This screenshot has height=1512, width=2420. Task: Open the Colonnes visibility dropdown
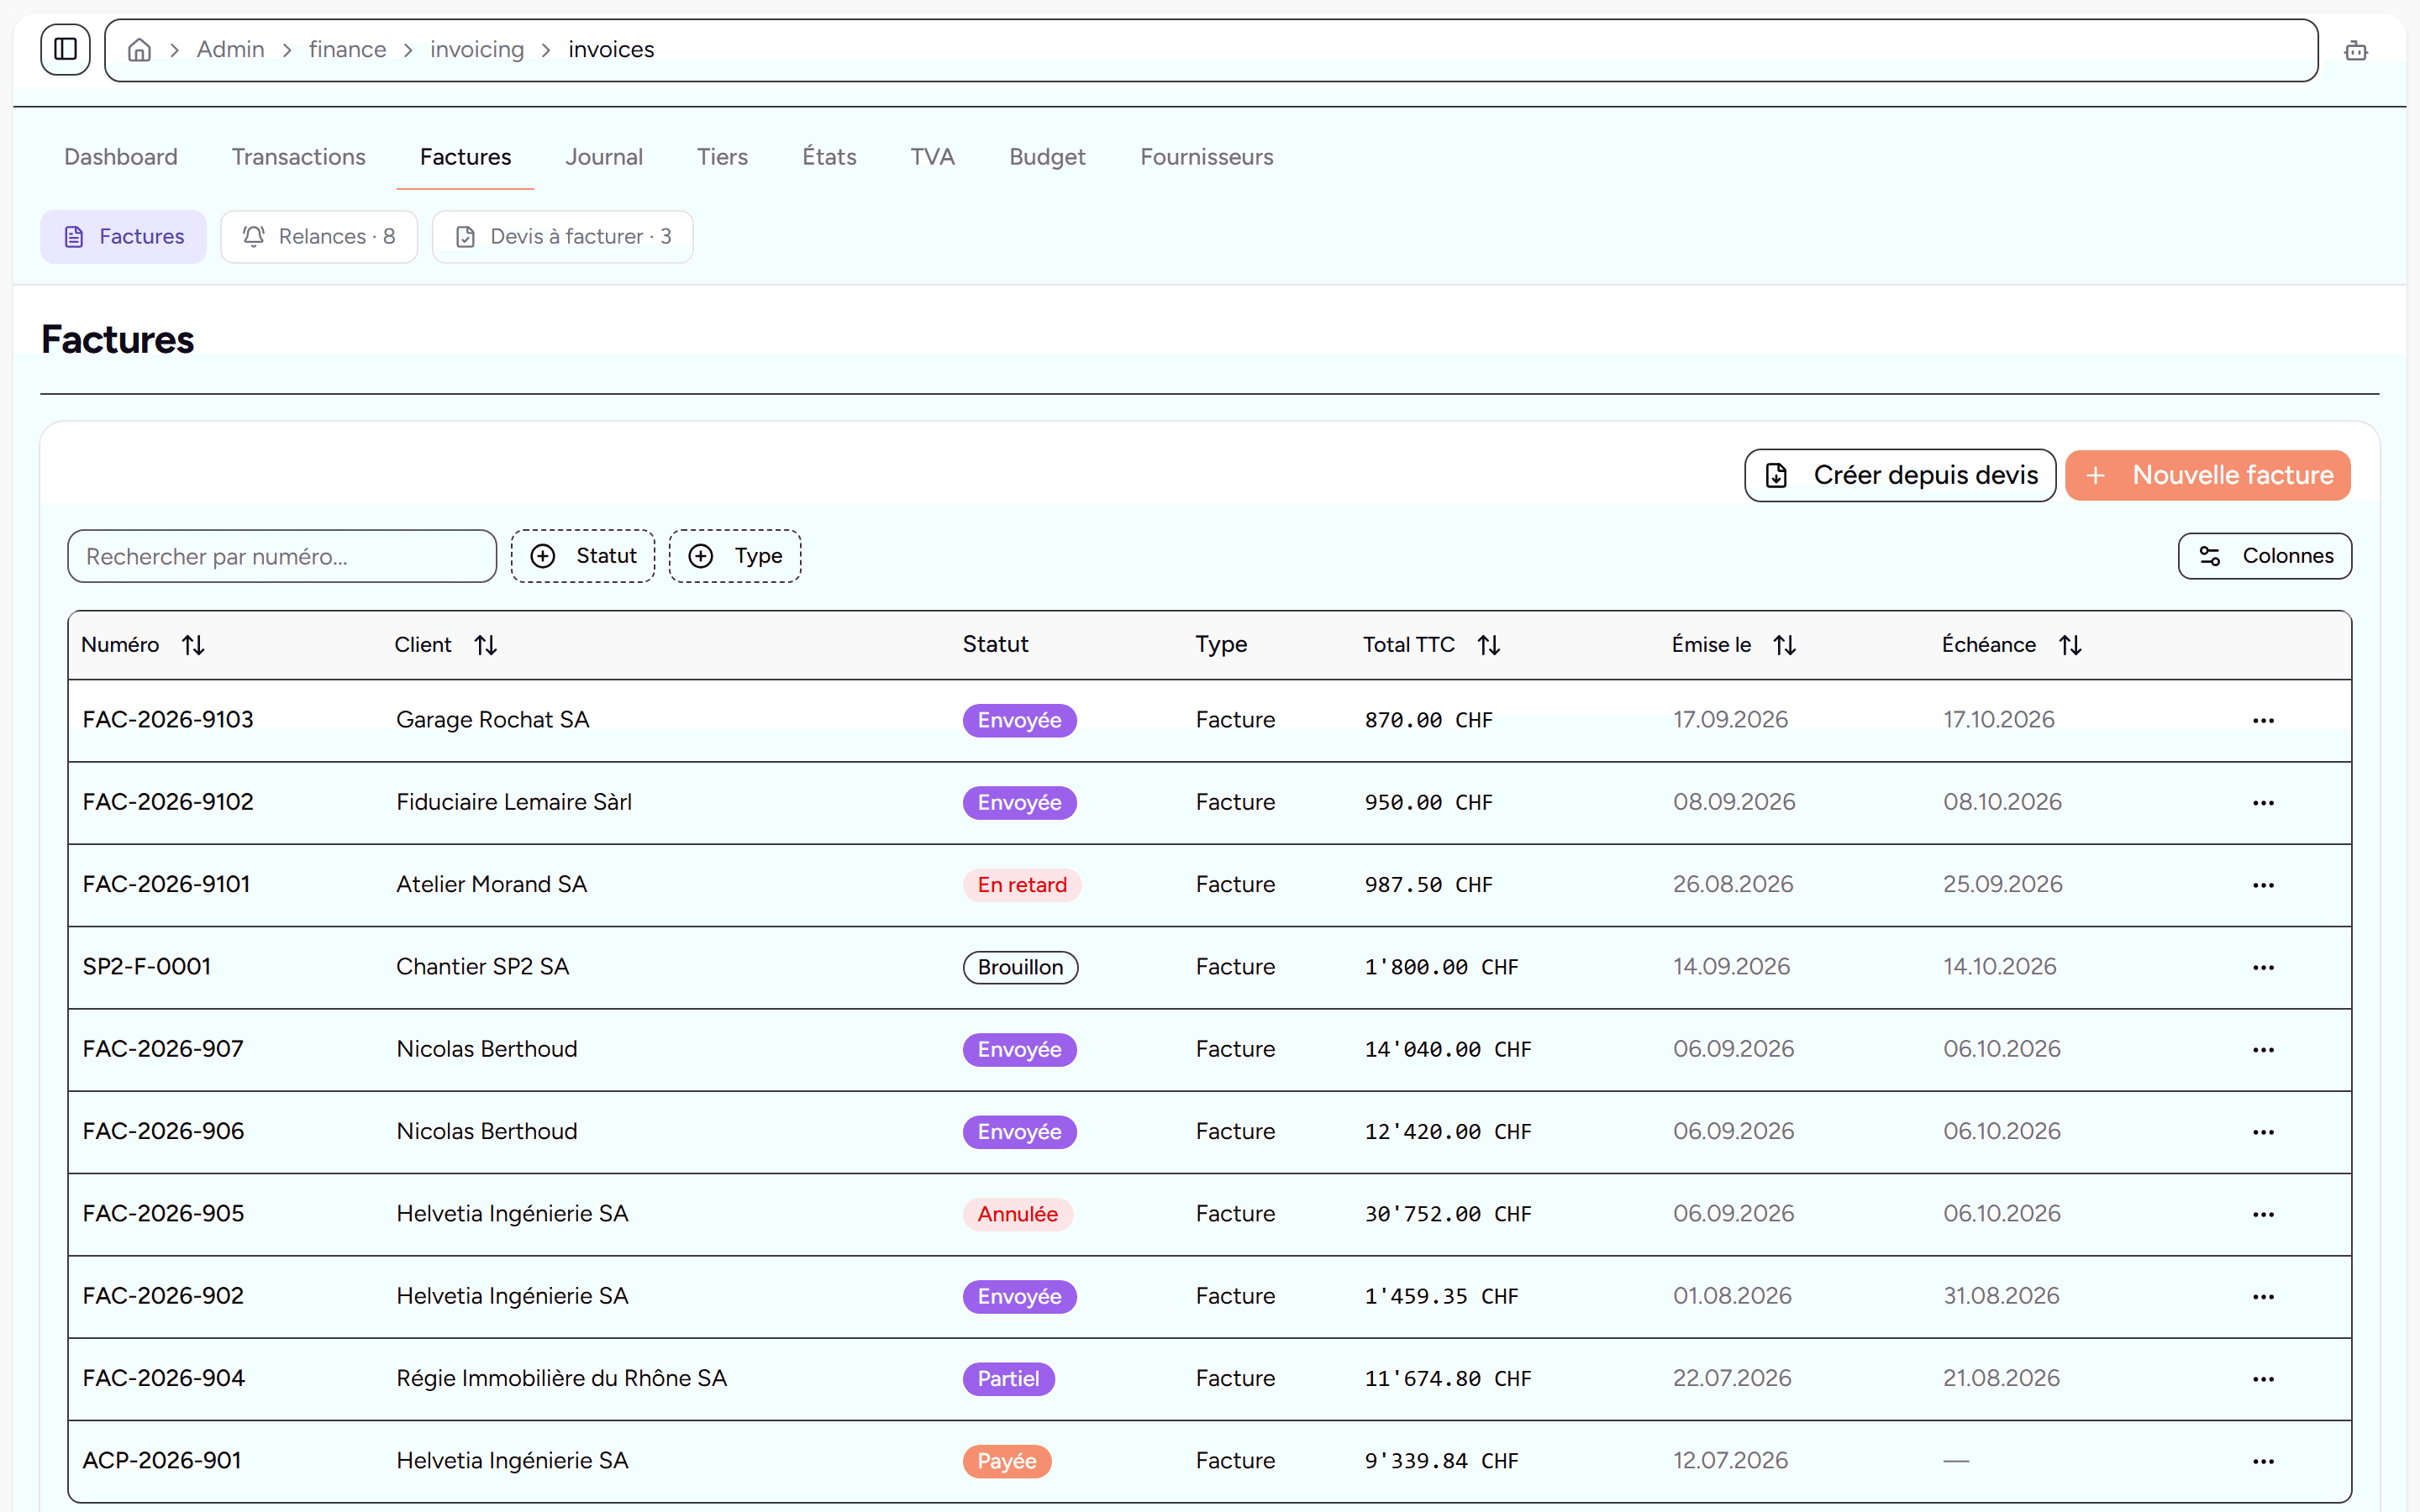coord(2264,556)
